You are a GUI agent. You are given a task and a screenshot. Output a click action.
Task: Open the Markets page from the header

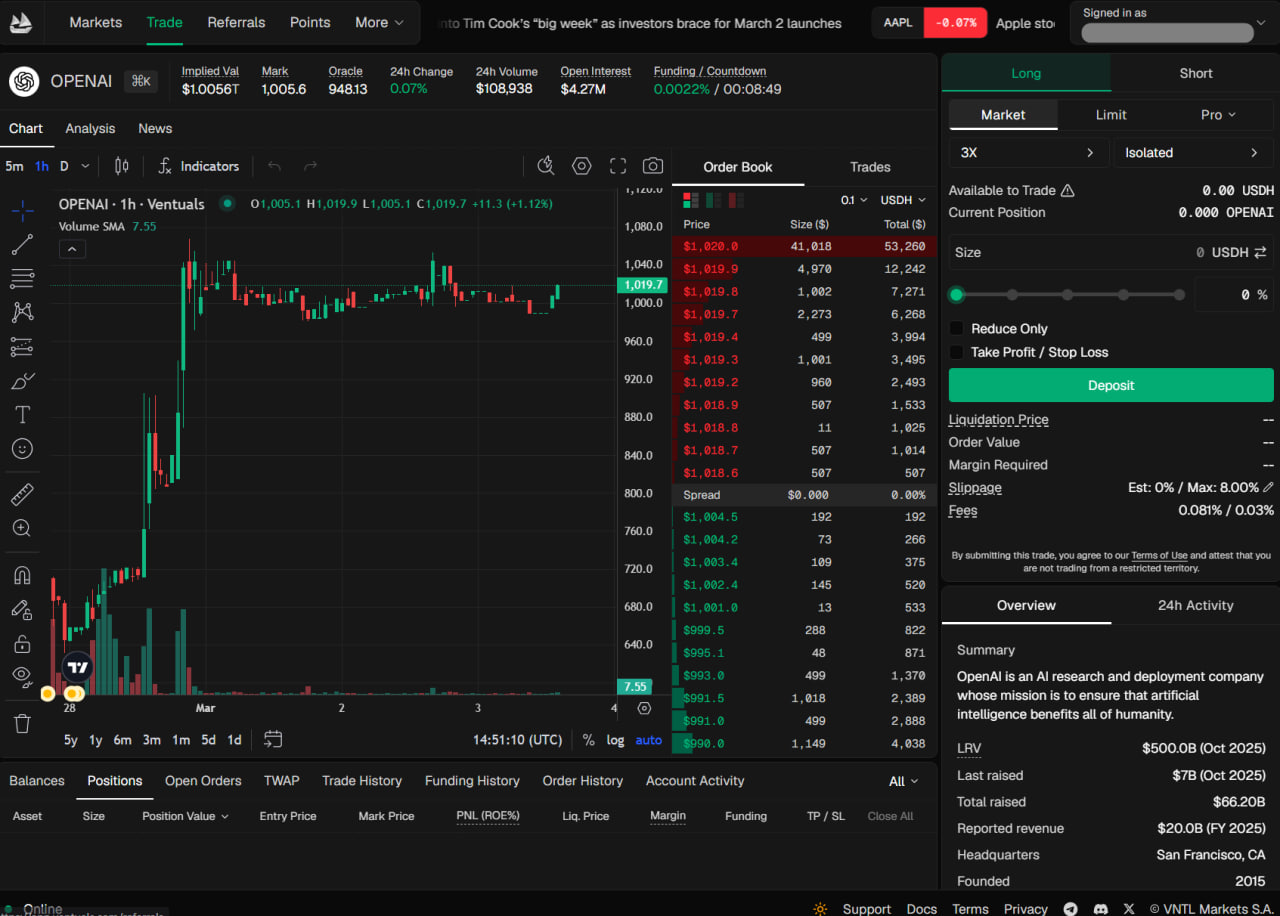[x=96, y=22]
